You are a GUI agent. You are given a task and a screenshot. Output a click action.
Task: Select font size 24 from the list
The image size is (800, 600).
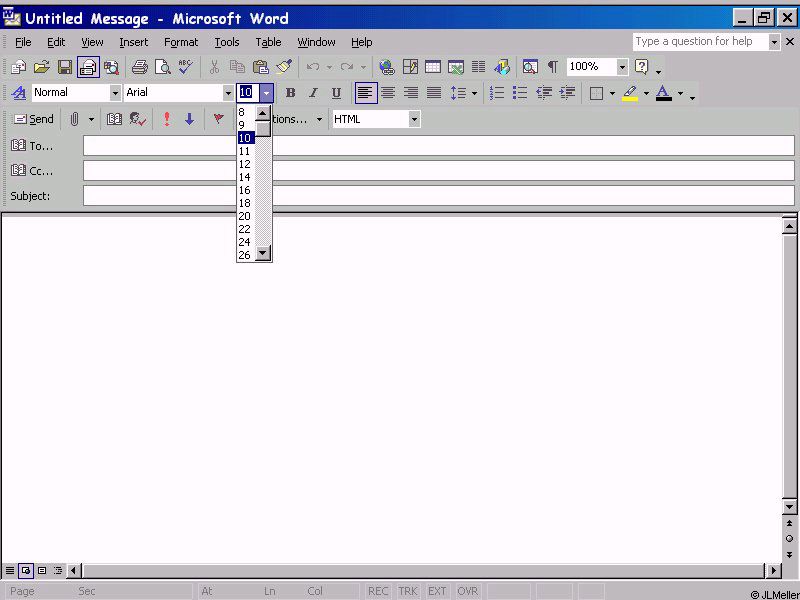[245, 242]
